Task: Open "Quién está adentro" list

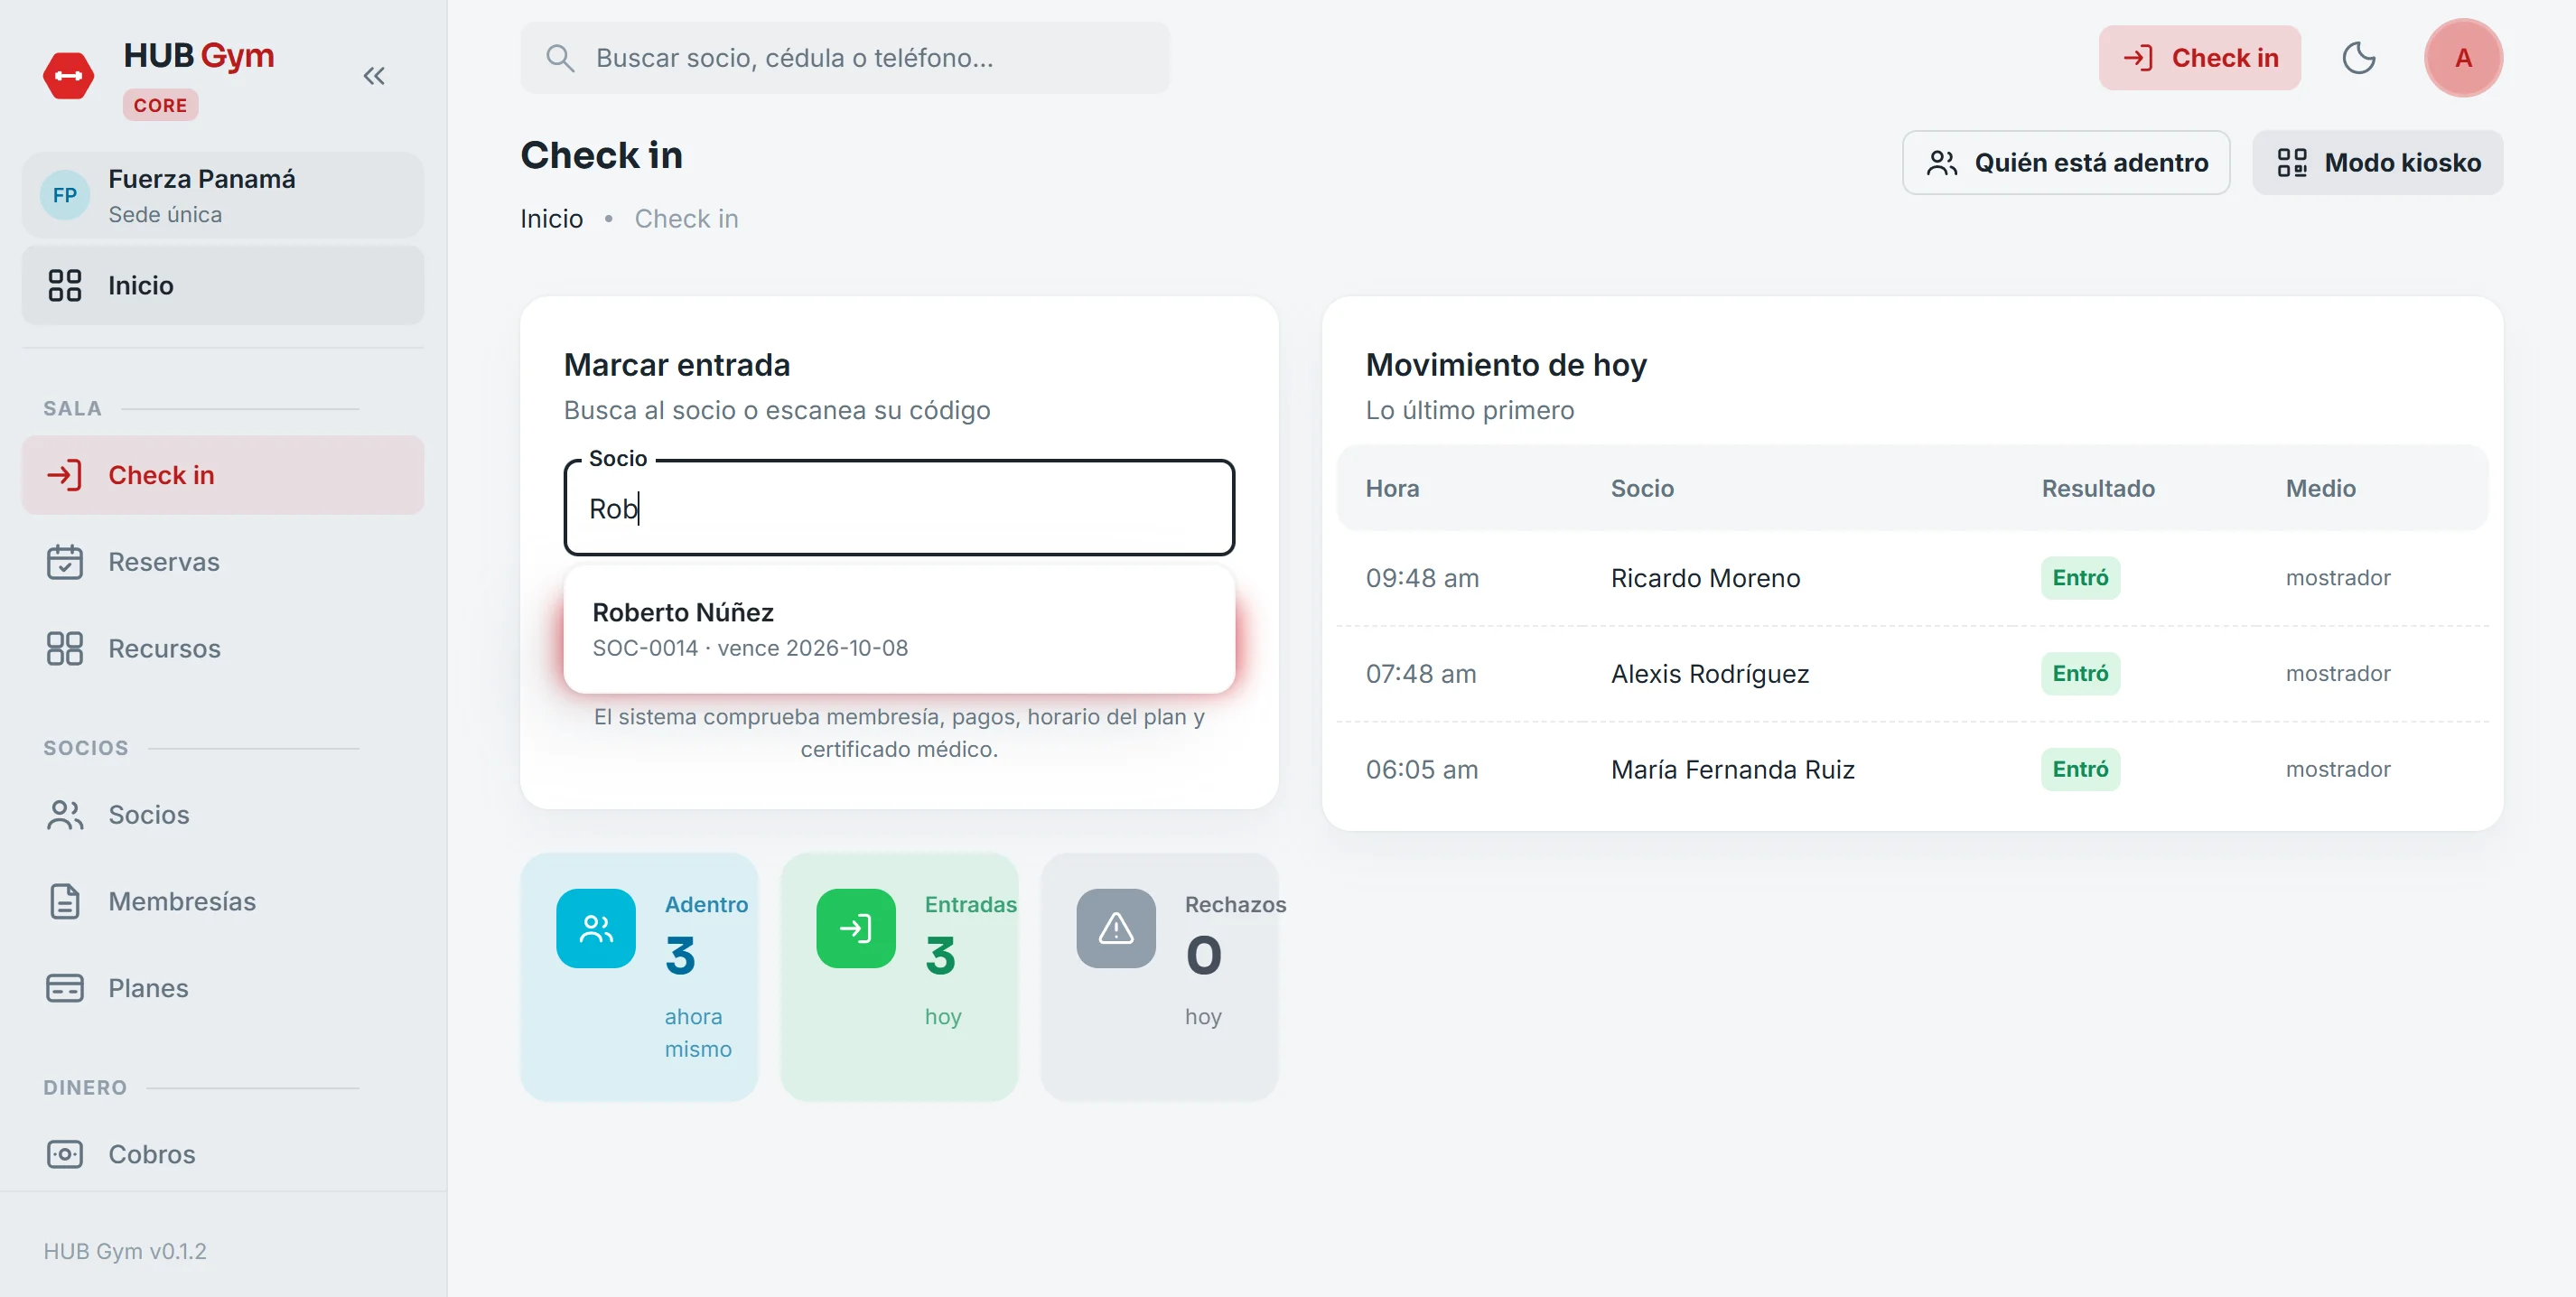Action: point(2066,163)
